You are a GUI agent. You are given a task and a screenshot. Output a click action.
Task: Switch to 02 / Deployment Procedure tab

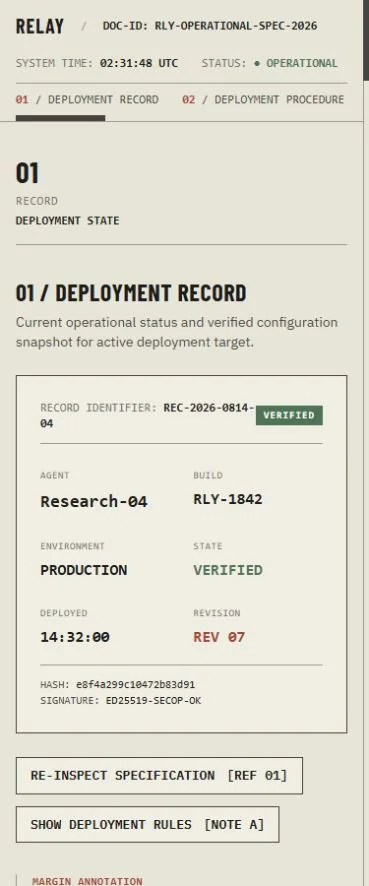point(263,99)
